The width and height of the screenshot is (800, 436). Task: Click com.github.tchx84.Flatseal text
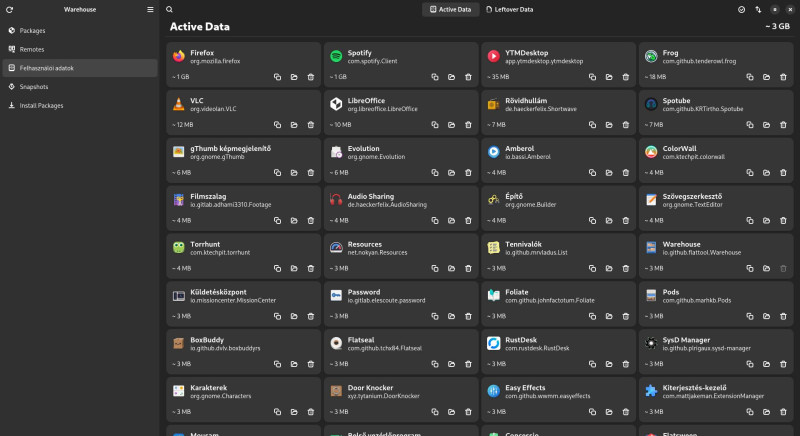(385, 348)
